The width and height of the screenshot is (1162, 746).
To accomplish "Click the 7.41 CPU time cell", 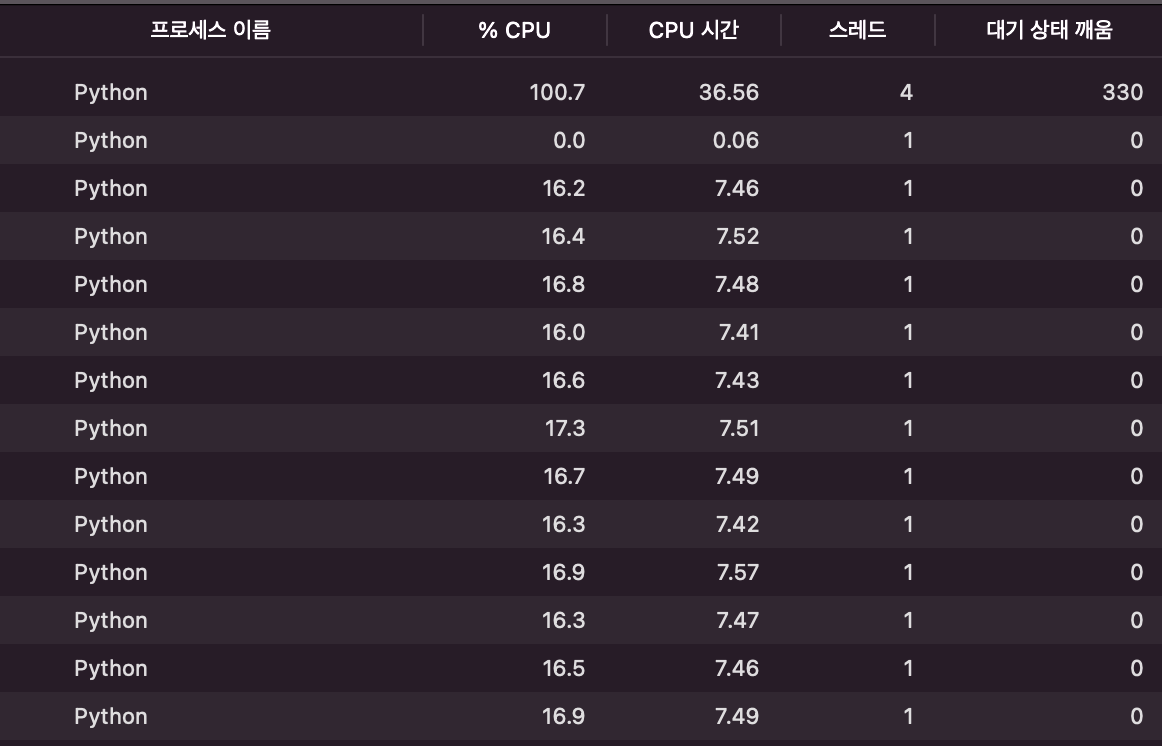I will 738,332.
